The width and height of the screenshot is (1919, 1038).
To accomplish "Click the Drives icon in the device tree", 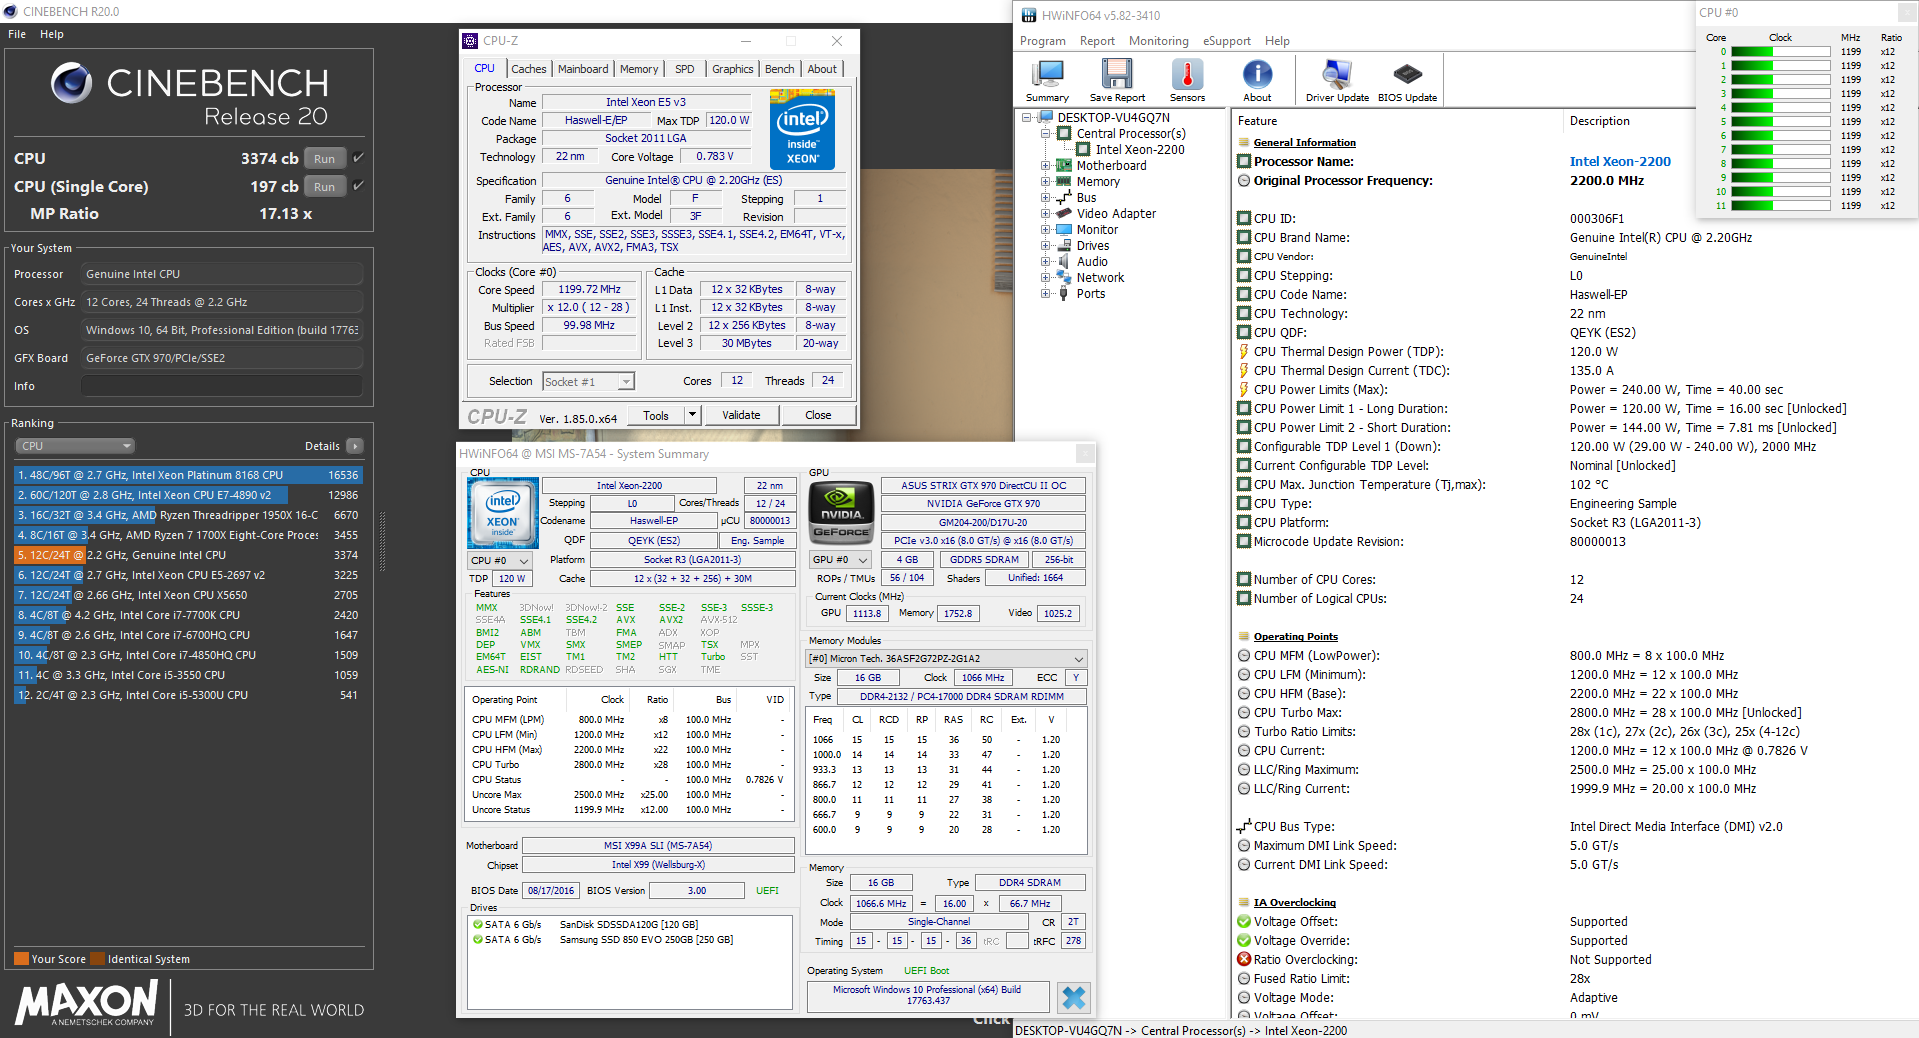I will pyautogui.click(x=1064, y=246).
